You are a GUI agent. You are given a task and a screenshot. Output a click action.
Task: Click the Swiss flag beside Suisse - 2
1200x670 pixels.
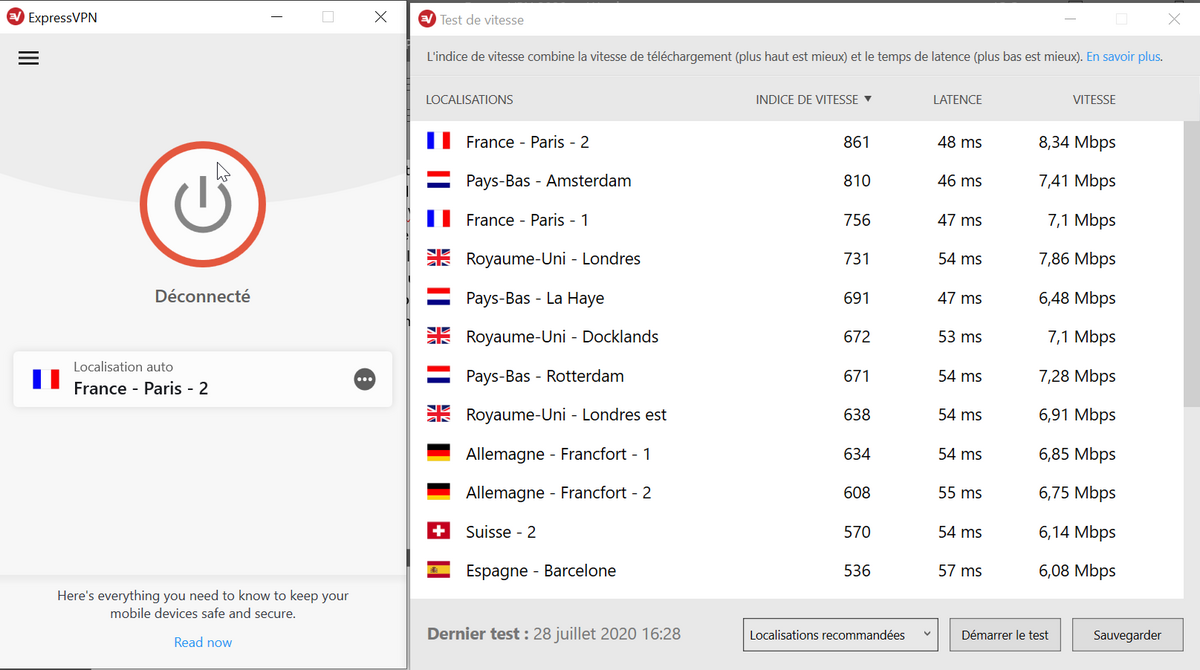tap(438, 532)
